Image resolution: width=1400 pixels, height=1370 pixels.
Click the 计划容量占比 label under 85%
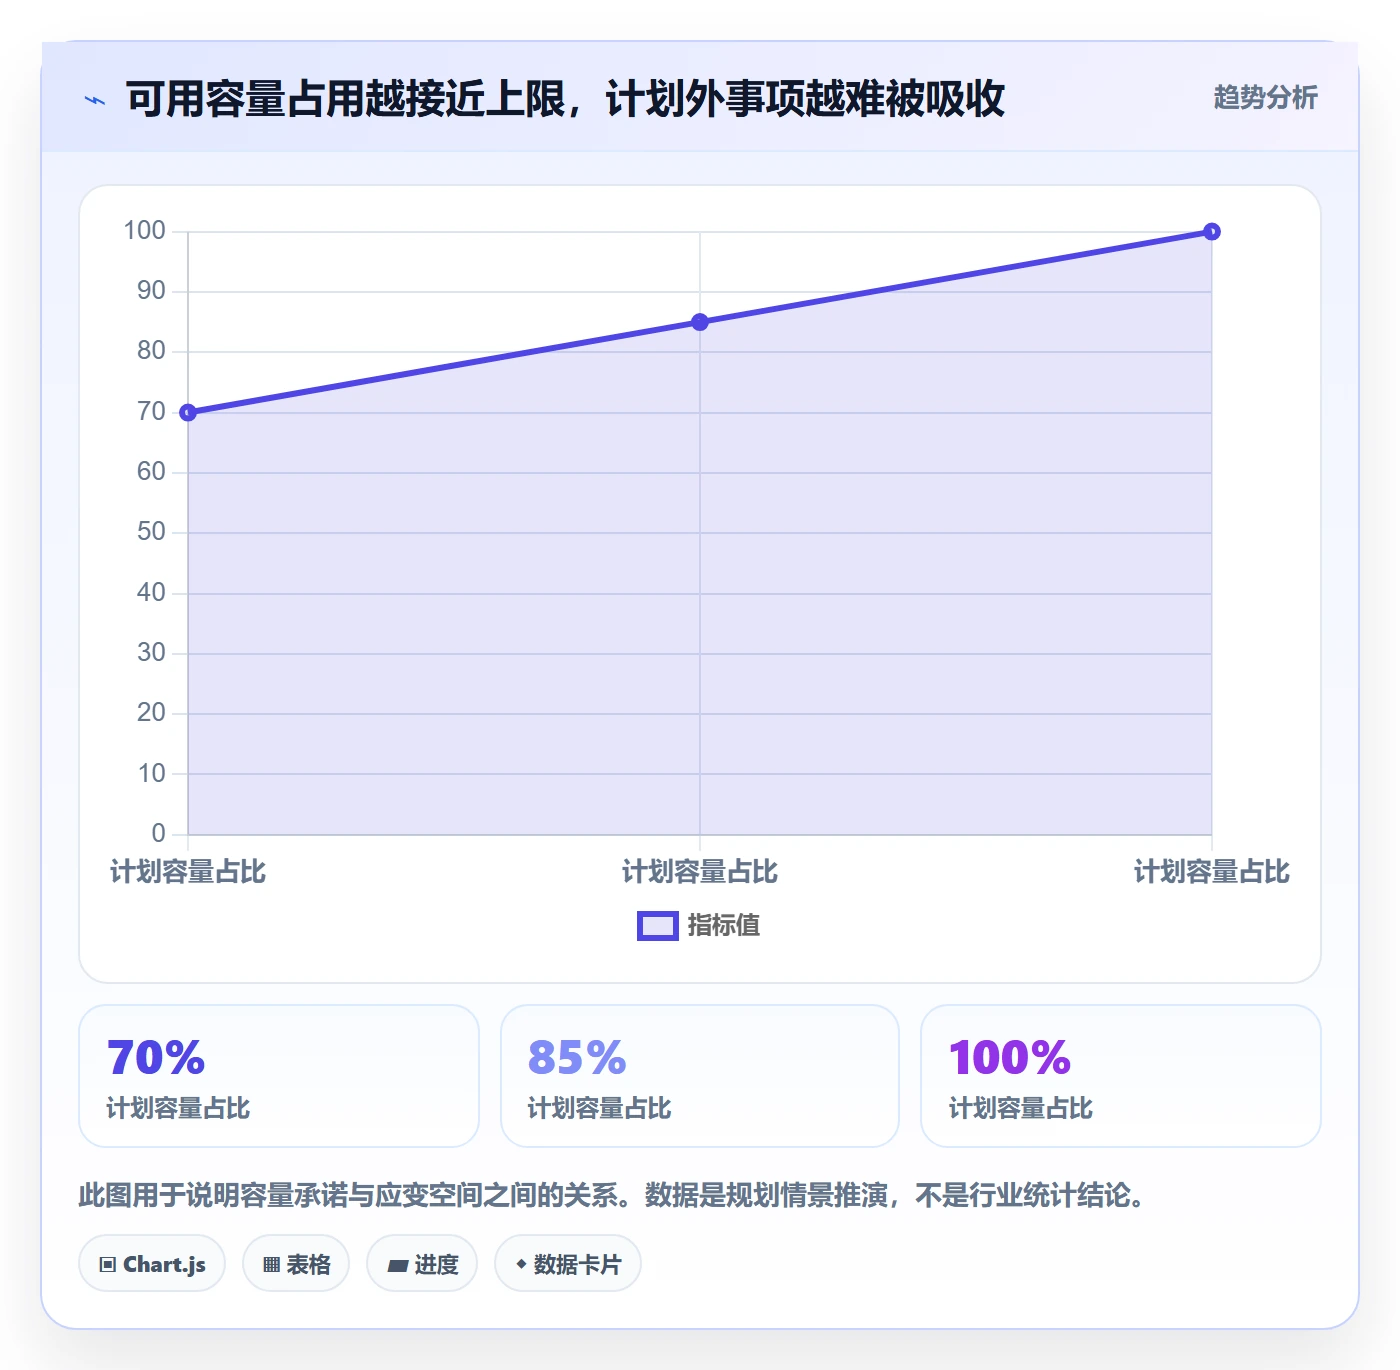(x=599, y=1108)
